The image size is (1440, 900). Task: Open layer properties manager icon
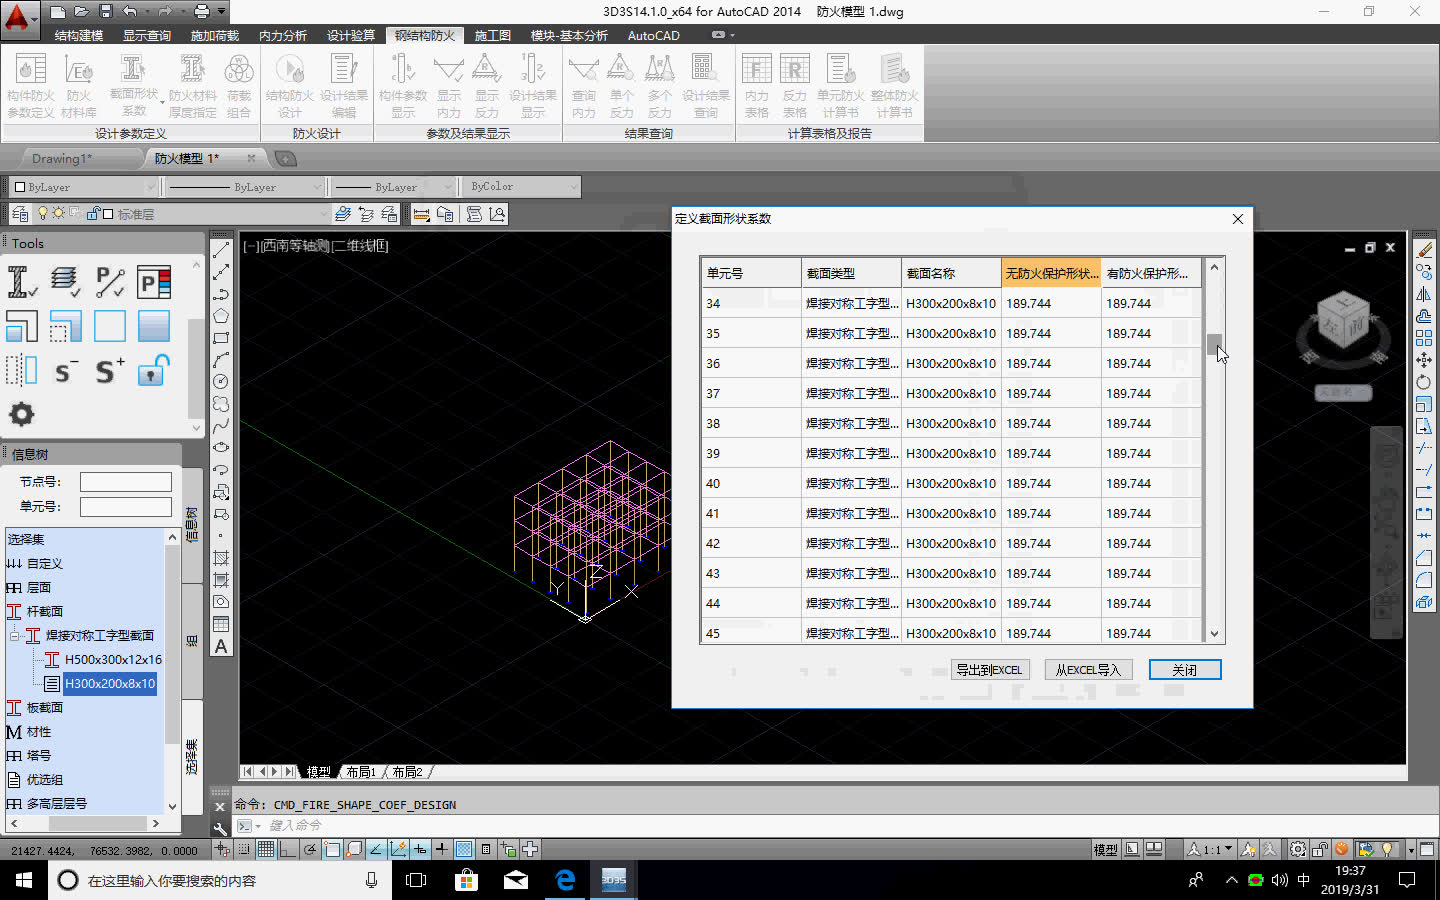(20, 214)
